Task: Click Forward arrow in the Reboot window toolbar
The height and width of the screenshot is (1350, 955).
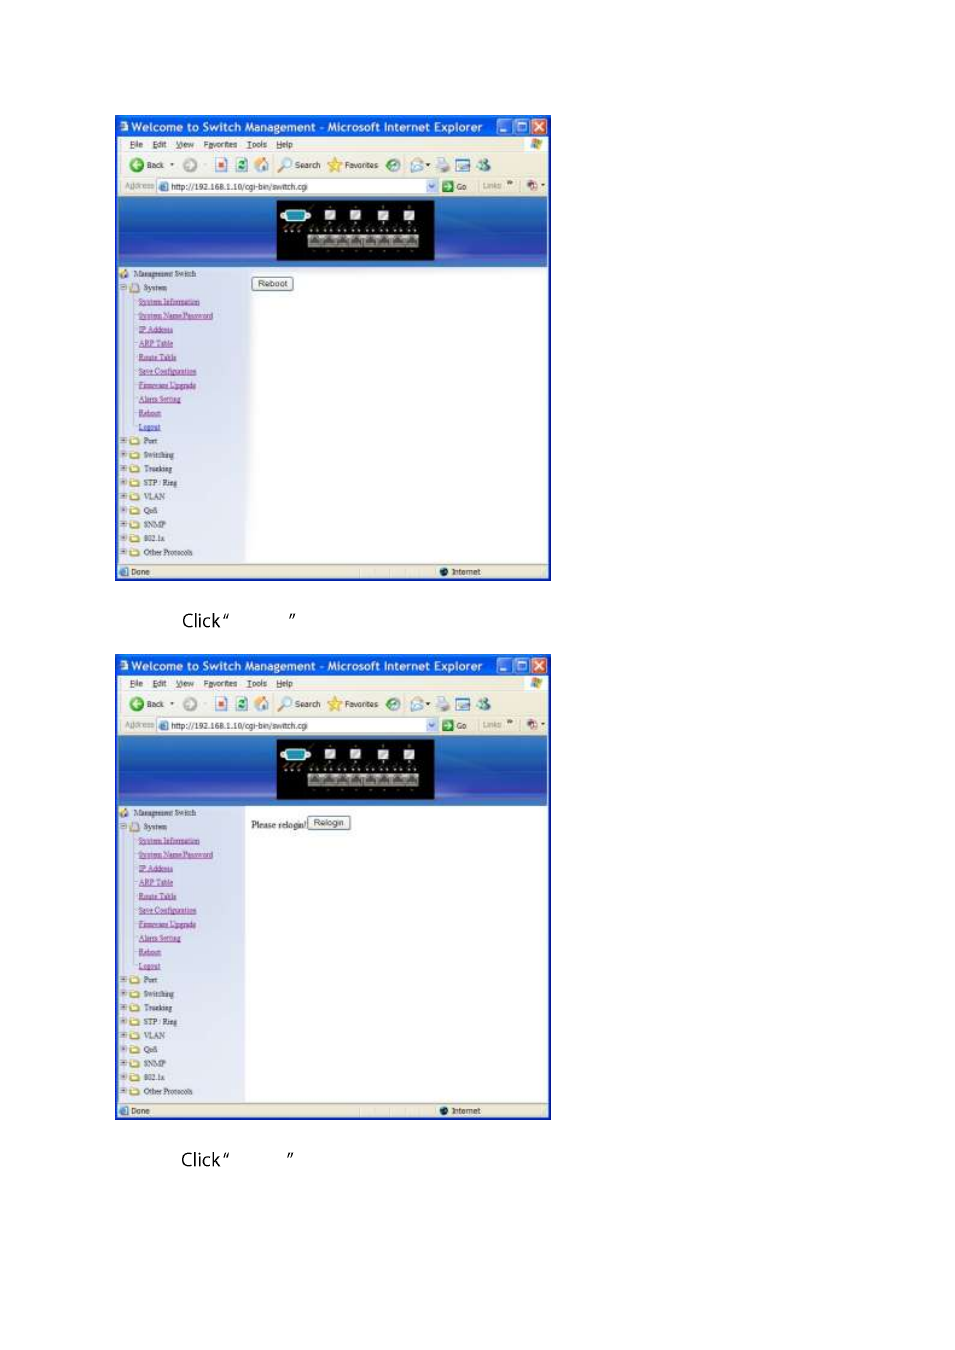Action: (190, 165)
